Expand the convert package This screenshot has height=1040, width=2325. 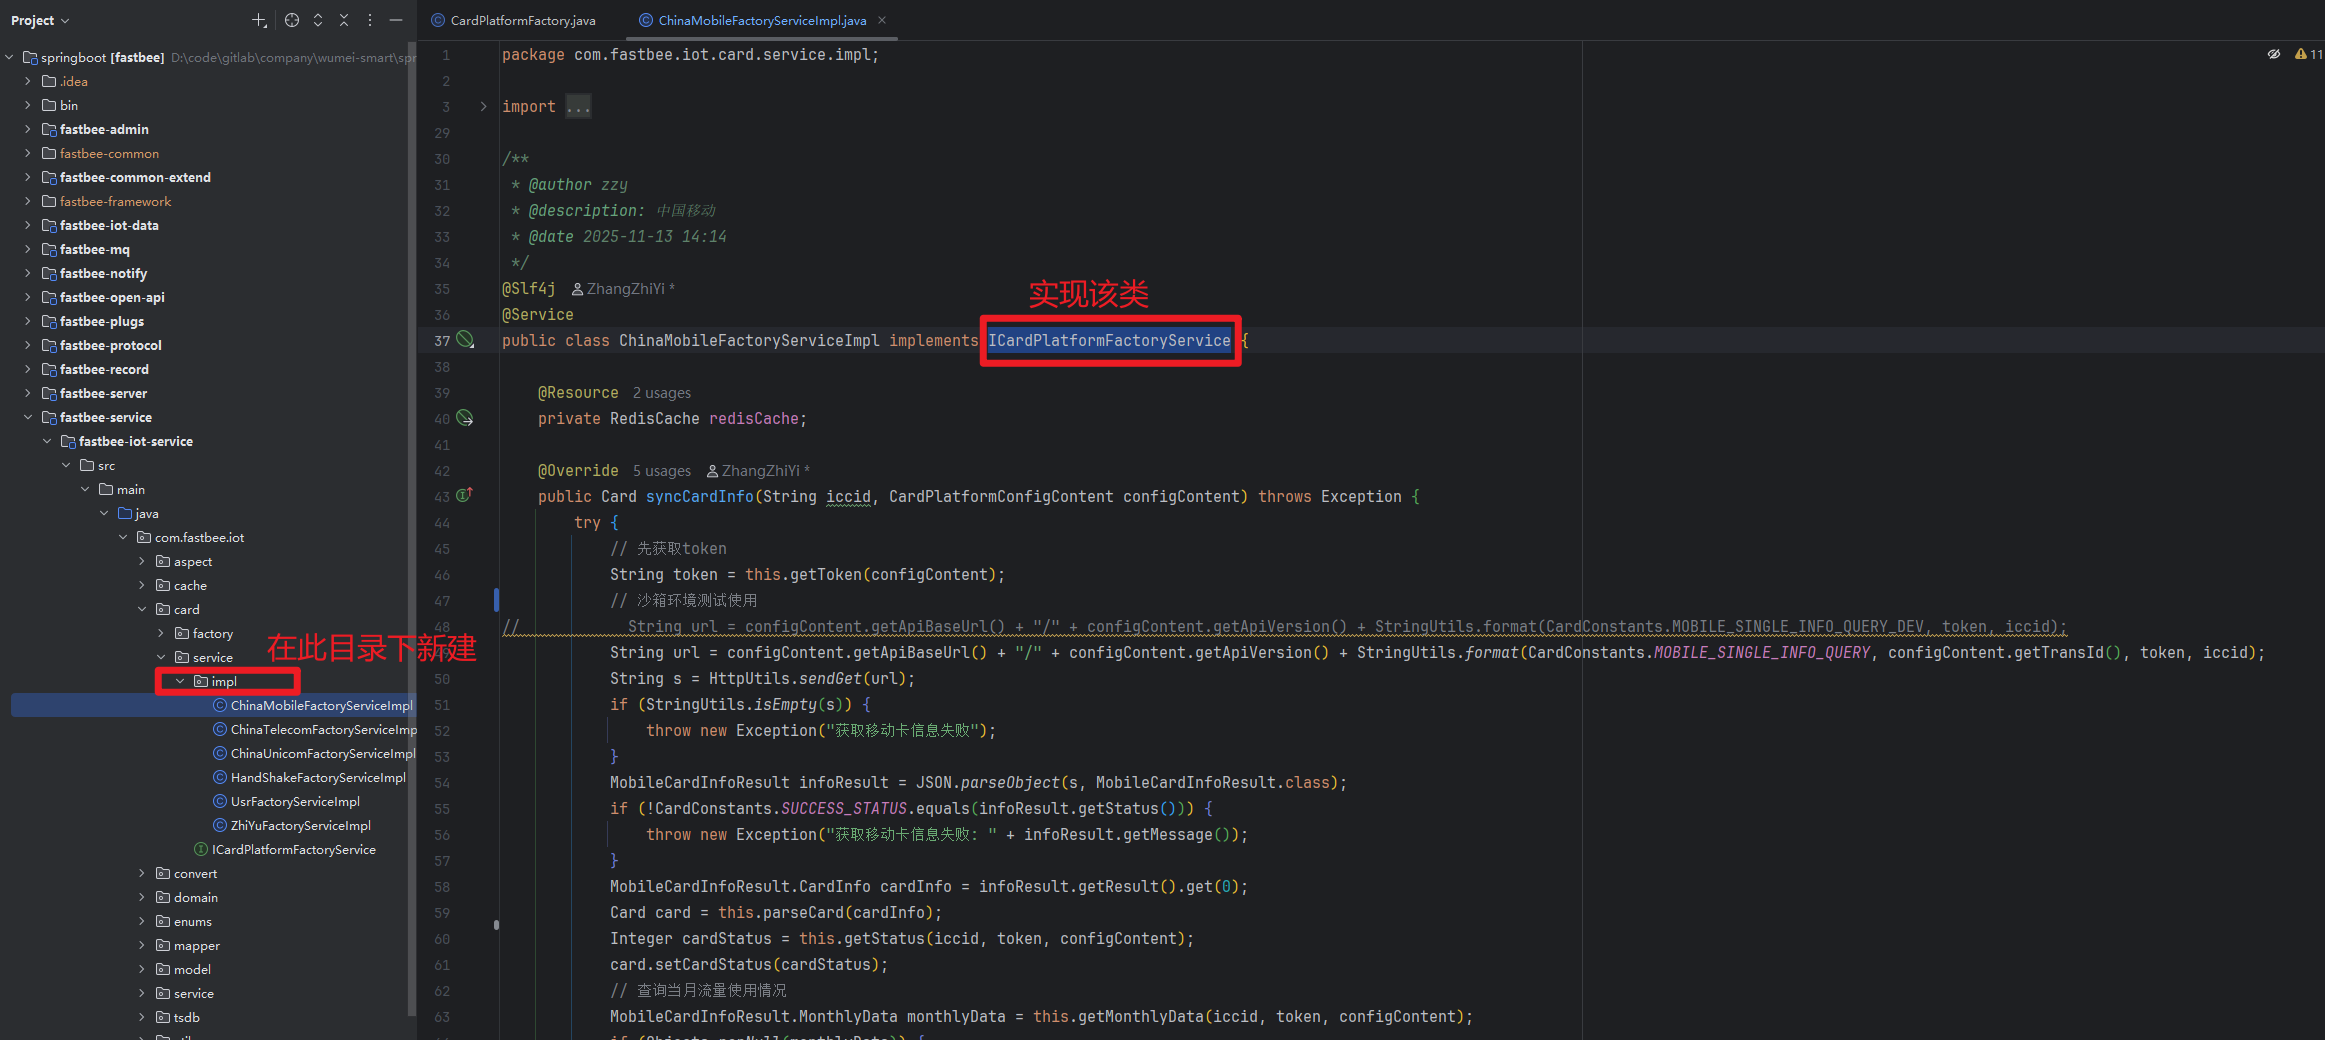pos(142,873)
